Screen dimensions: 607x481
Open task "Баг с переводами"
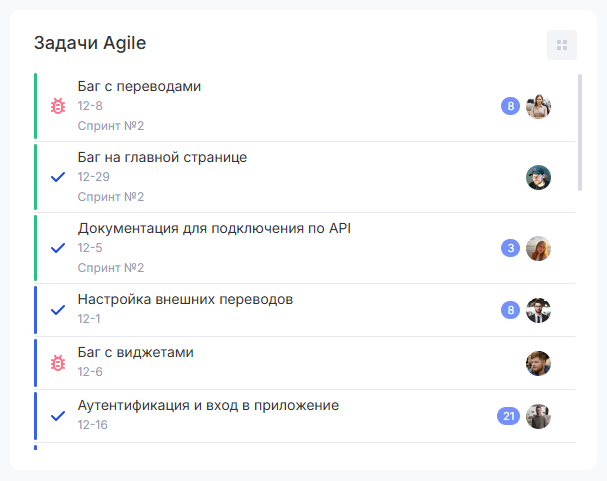click(x=139, y=87)
